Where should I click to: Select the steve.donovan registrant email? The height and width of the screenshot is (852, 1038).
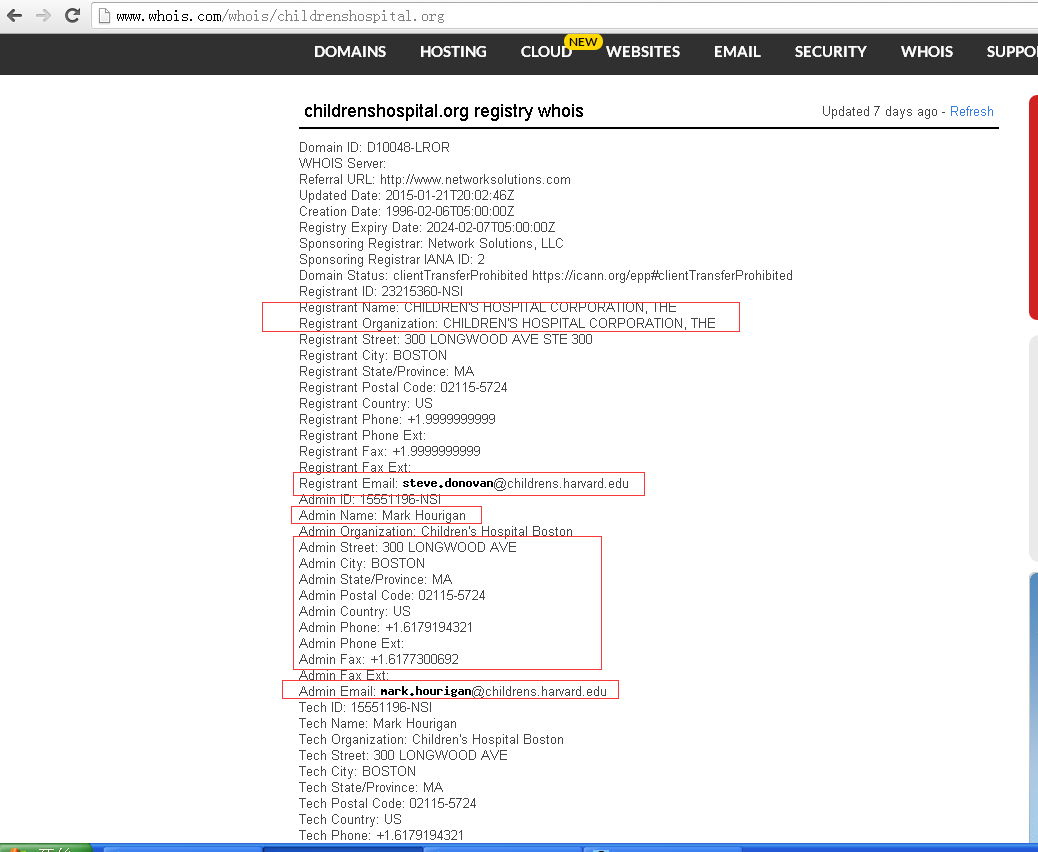pyautogui.click(x=515, y=483)
